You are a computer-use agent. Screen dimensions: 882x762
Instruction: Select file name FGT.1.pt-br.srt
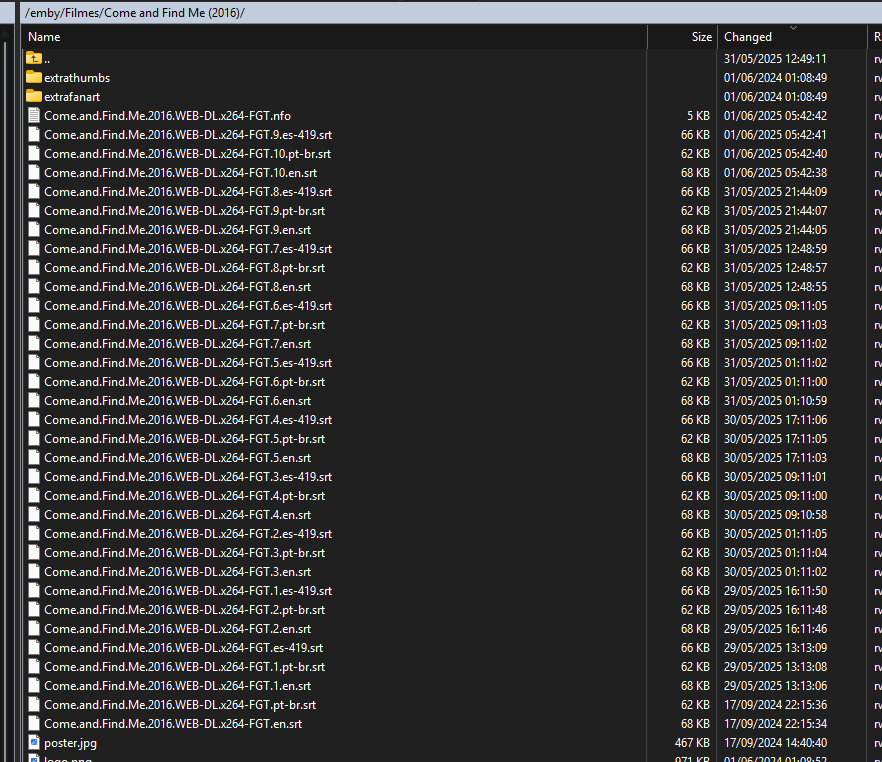(x=184, y=667)
